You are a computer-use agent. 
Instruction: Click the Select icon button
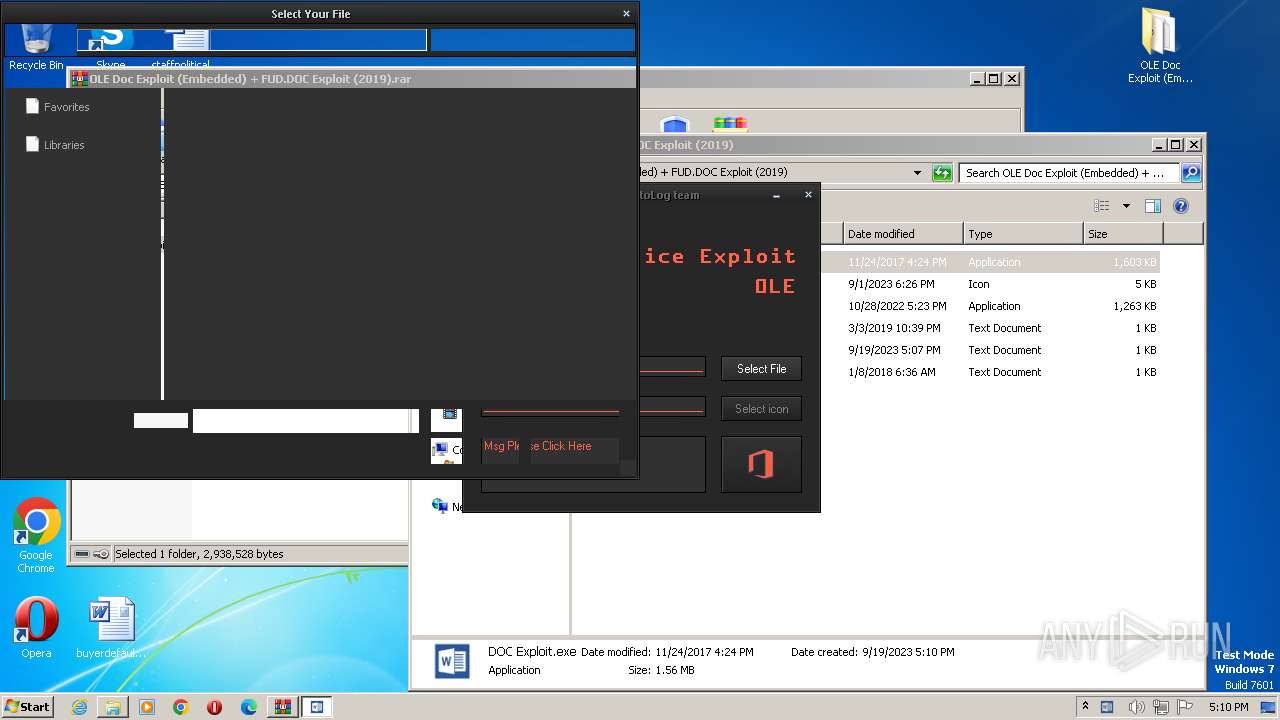[x=761, y=409]
